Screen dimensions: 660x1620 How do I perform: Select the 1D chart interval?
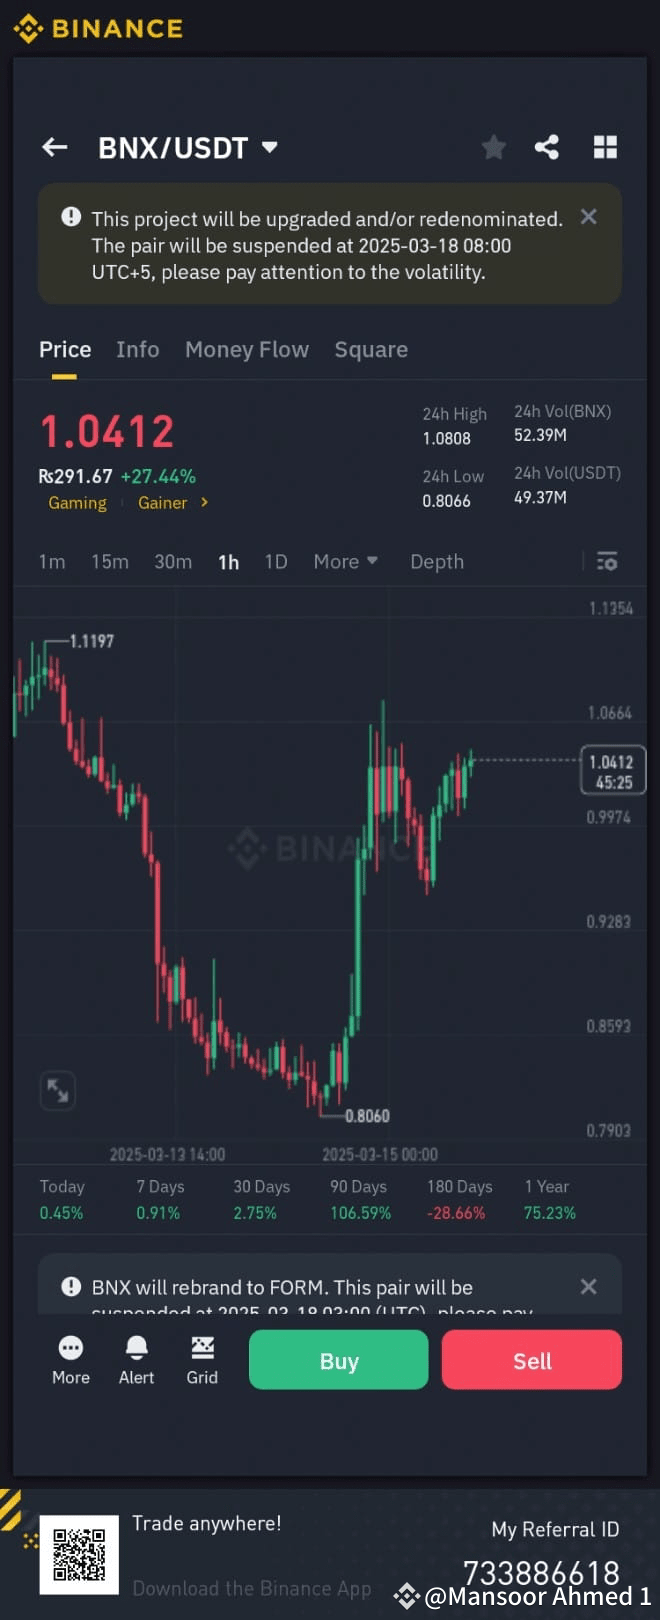(276, 562)
